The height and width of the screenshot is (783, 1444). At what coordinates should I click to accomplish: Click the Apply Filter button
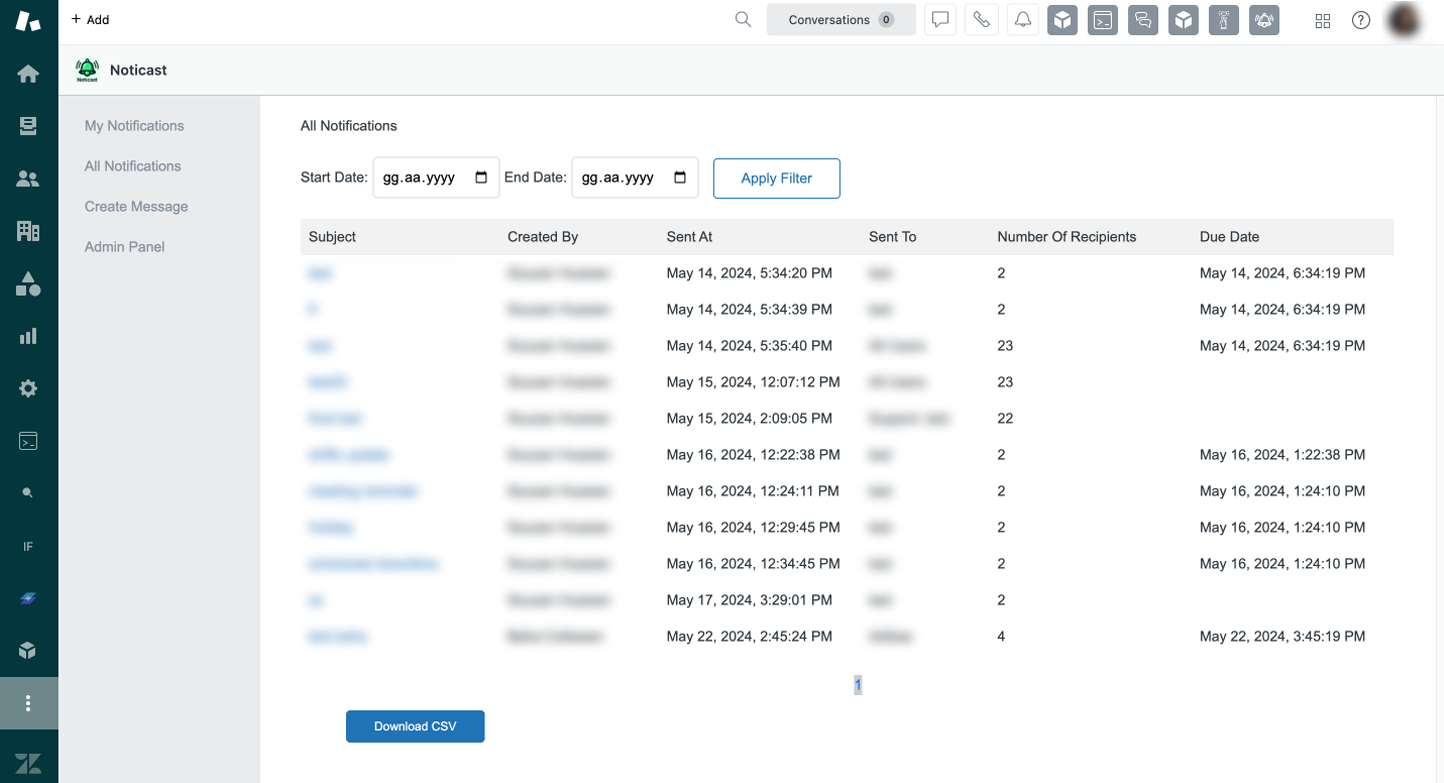776,178
